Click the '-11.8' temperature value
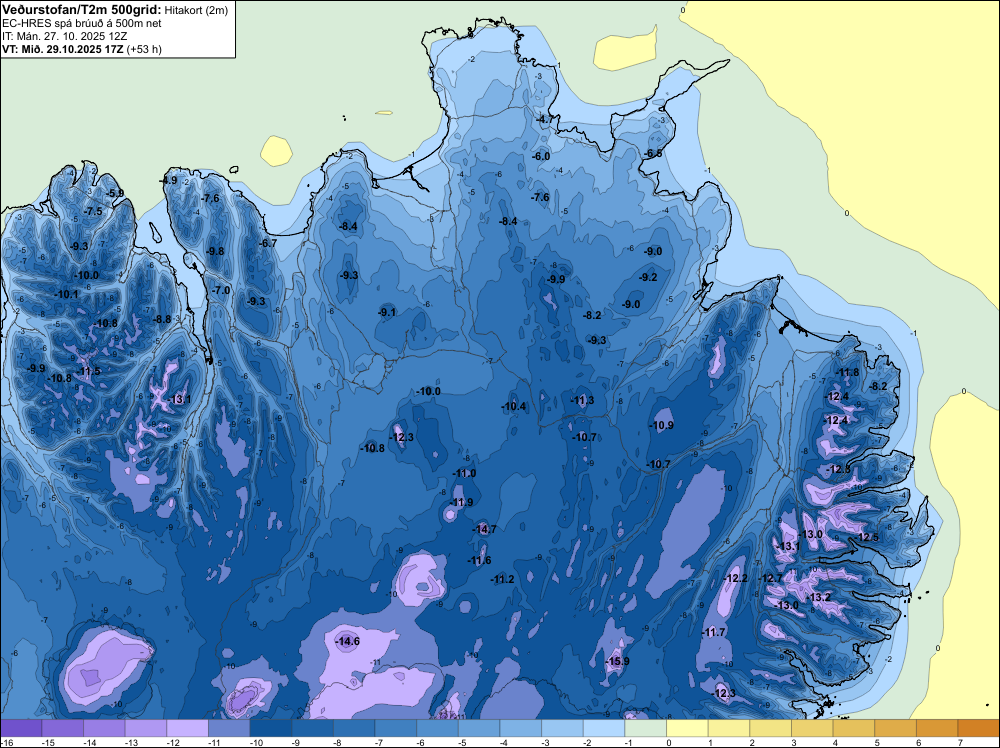Screen dimensions: 1000x748 coord(848,373)
